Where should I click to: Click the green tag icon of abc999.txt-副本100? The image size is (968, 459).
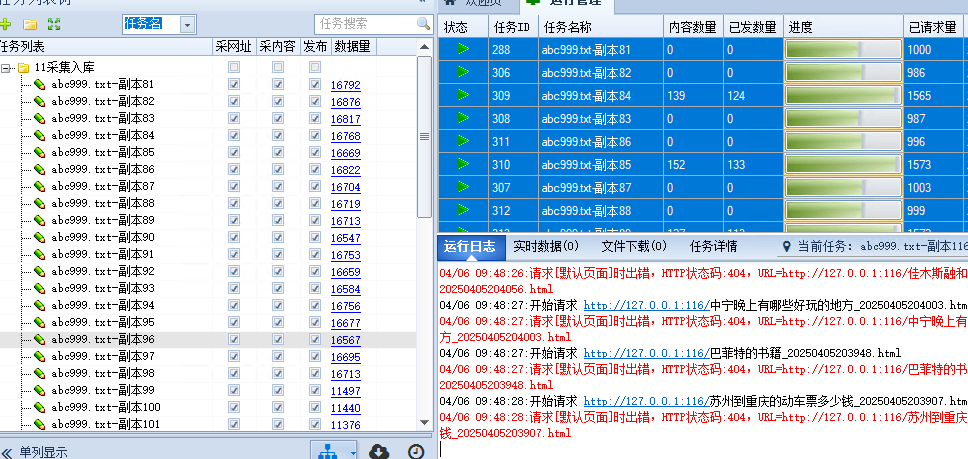click(x=40, y=407)
